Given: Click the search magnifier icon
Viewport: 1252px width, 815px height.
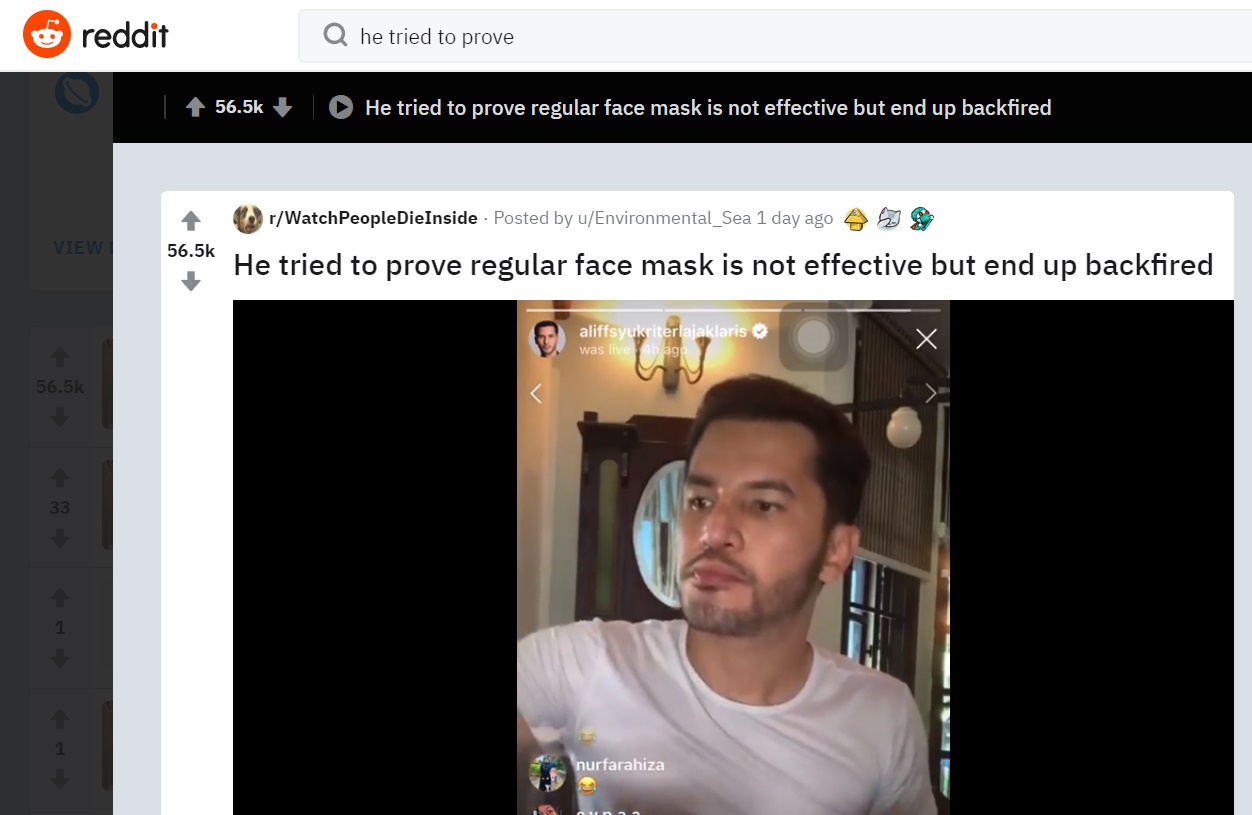Looking at the screenshot, I should [x=335, y=36].
